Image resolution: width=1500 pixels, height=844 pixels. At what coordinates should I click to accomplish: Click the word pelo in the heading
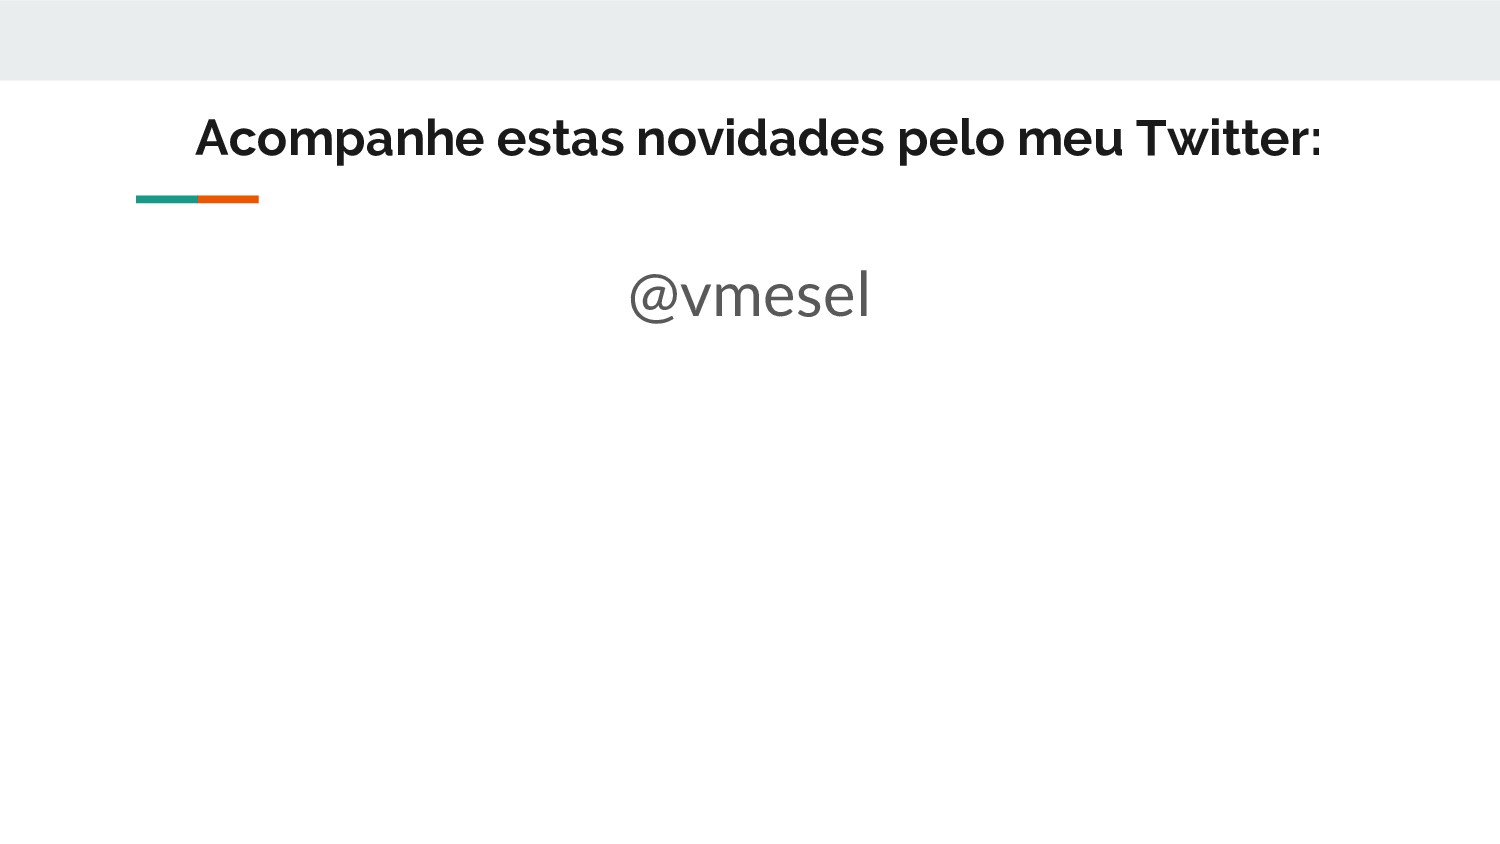(x=950, y=140)
